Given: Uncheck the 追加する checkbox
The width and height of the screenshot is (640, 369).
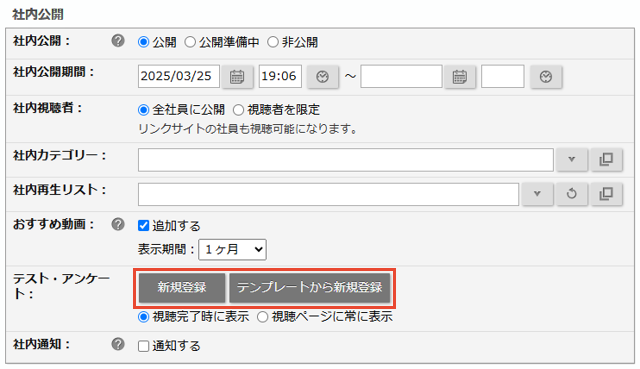Looking at the screenshot, I should tap(143, 225).
